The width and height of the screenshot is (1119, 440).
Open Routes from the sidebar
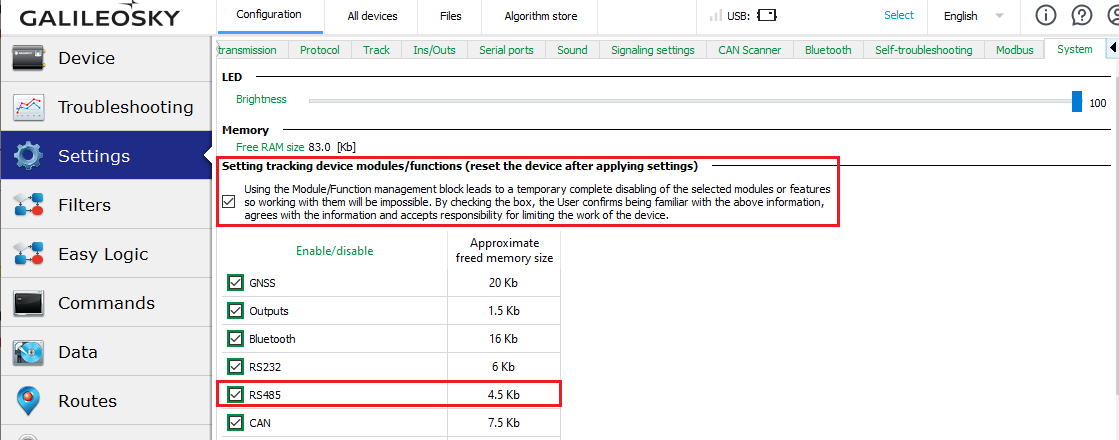click(x=87, y=401)
